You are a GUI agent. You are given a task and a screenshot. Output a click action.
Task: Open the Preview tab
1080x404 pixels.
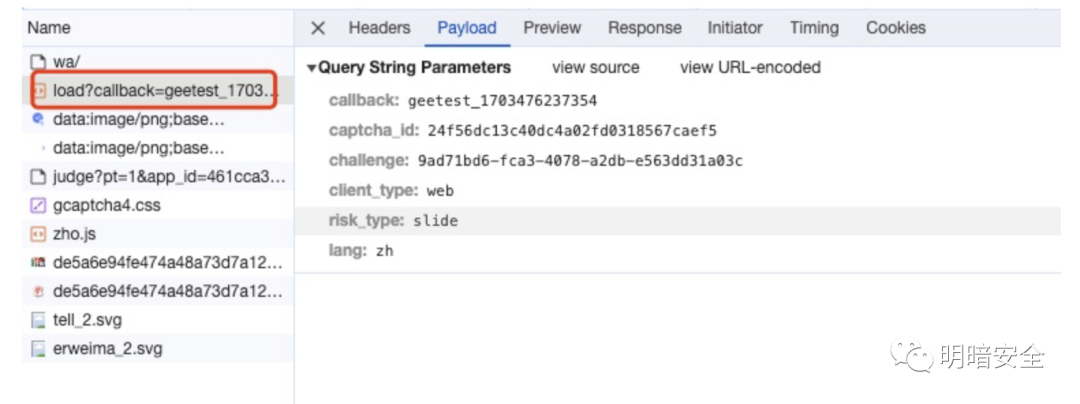coord(552,28)
